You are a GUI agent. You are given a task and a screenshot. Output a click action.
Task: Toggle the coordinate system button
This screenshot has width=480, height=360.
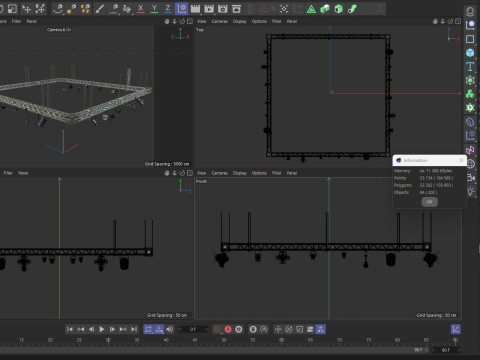click(x=181, y=9)
